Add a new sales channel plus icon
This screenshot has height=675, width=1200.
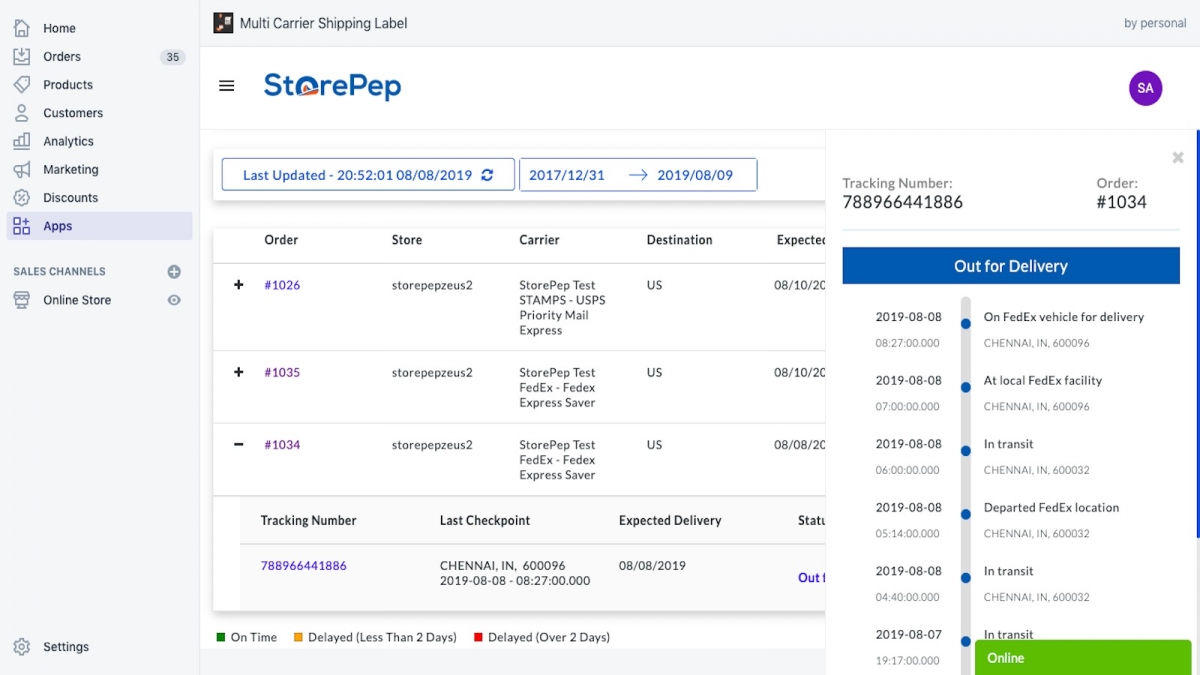[x=174, y=272]
